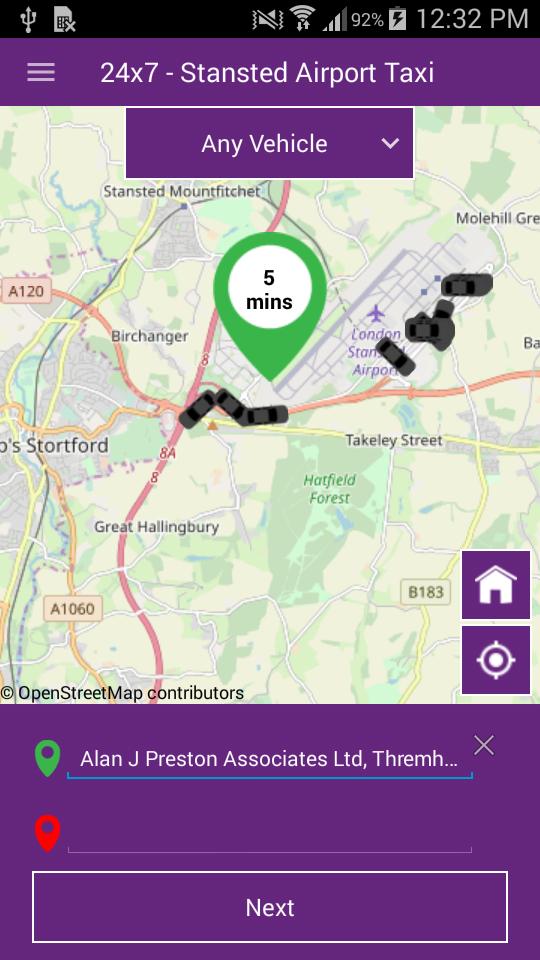Tap the red destination pin icon
The height and width of the screenshot is (960, 540).
[48, 833]
